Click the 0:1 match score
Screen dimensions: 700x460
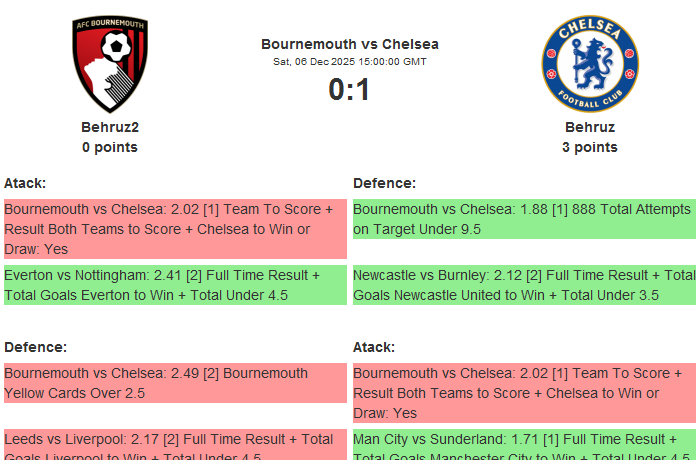tap(350, 90)
